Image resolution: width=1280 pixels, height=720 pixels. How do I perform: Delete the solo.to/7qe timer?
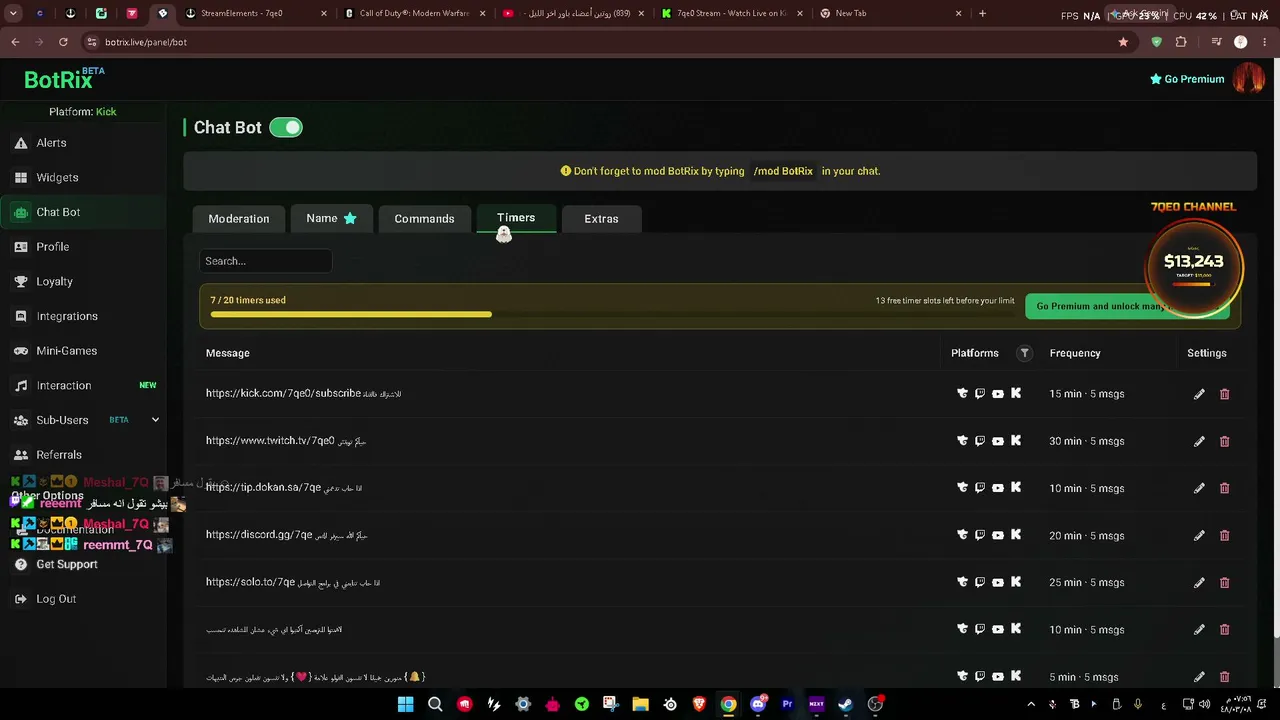[x=1224, y=582]
